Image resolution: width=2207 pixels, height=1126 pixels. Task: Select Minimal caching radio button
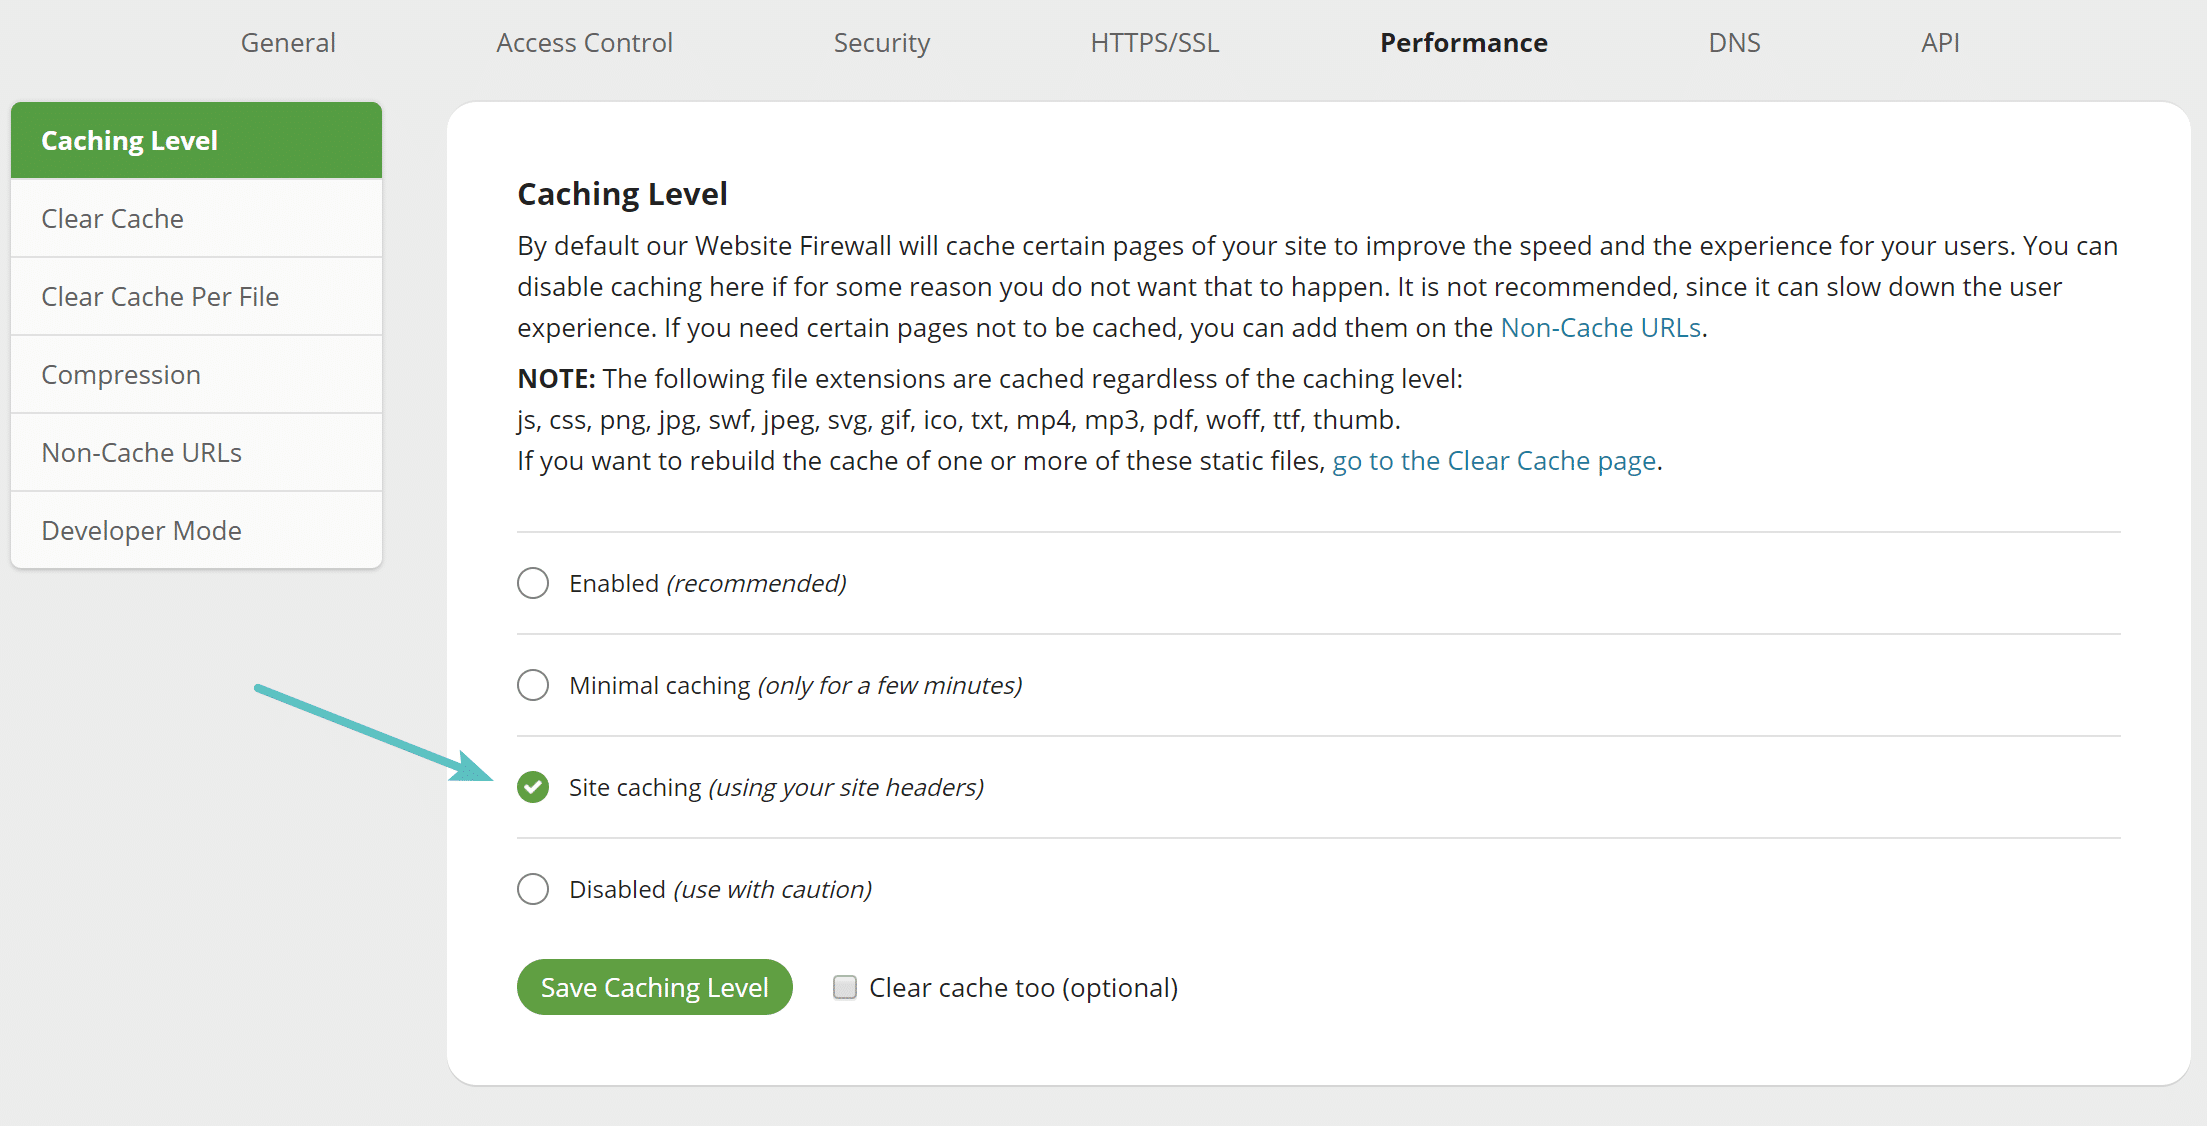(x=533, y=685)
